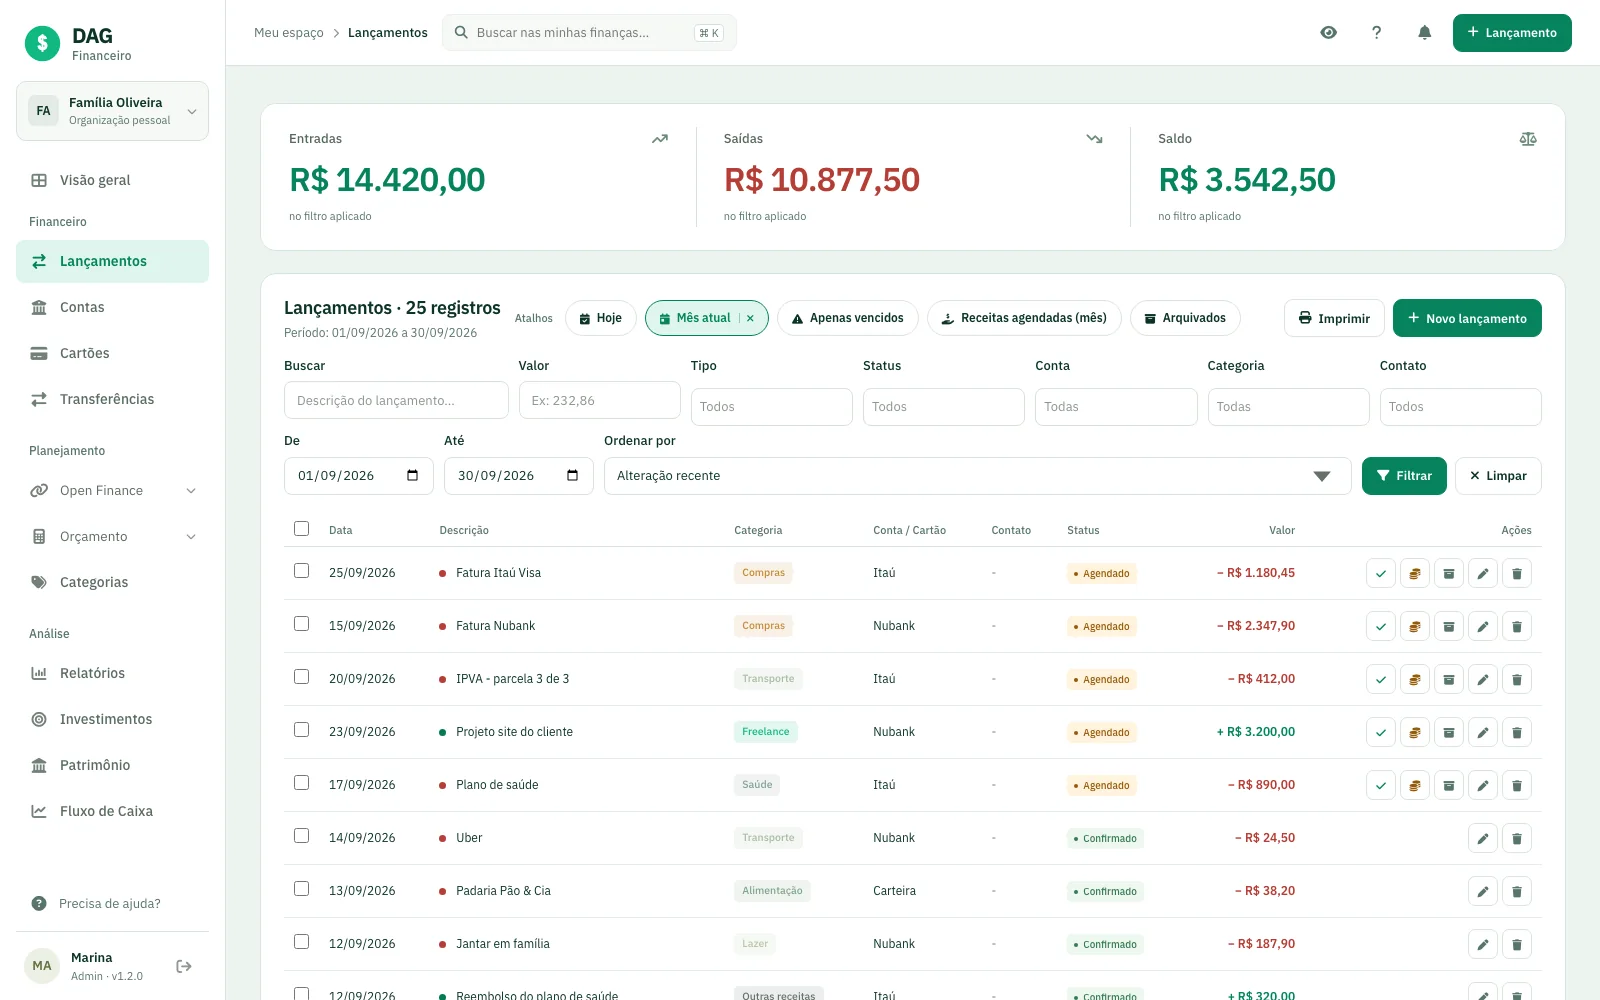Remove the Mês atual shortcut filter
Viewport: 1600px width, 1000px height.
pos(750,318)
